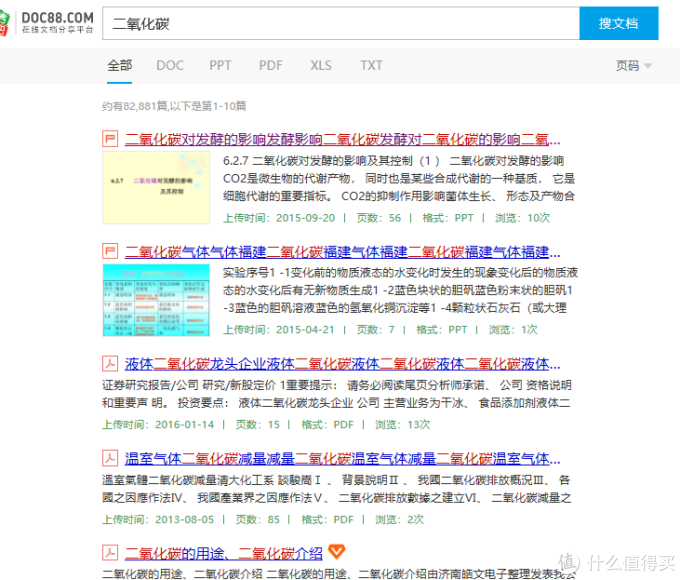Click PPT icon beside first search result

110,139
